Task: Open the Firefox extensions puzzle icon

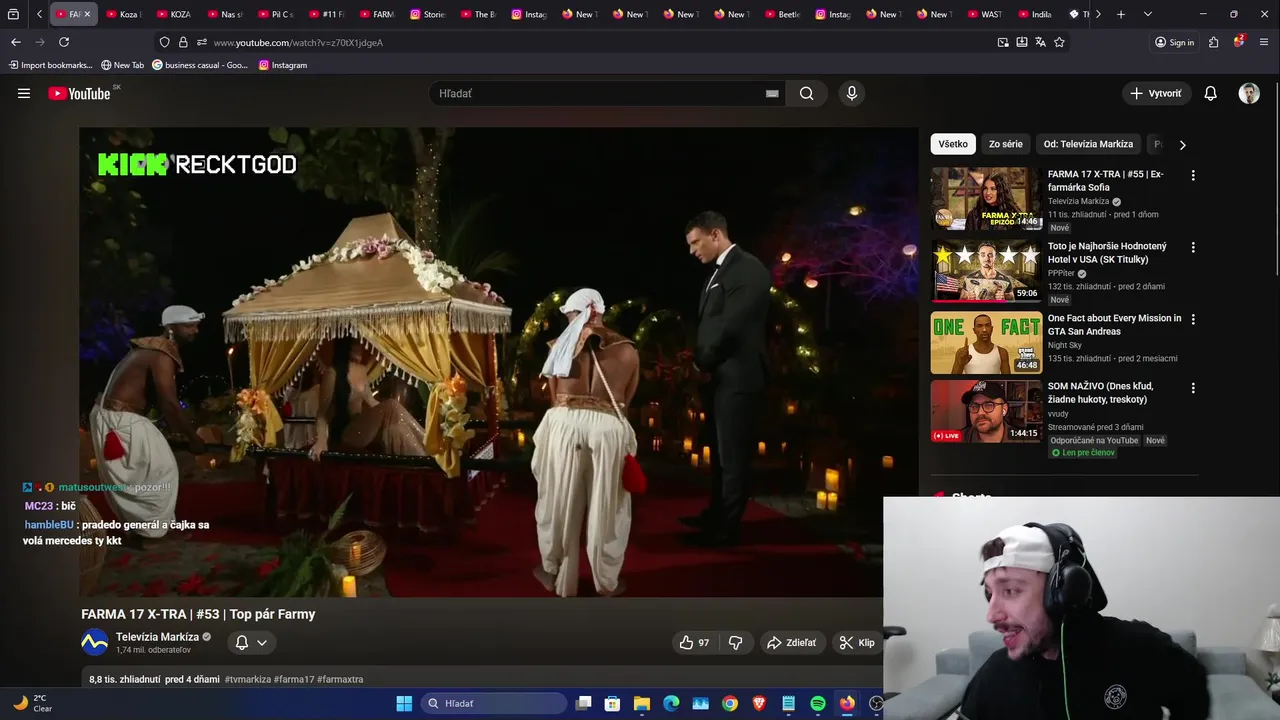Action: (x=1213, y=42)
